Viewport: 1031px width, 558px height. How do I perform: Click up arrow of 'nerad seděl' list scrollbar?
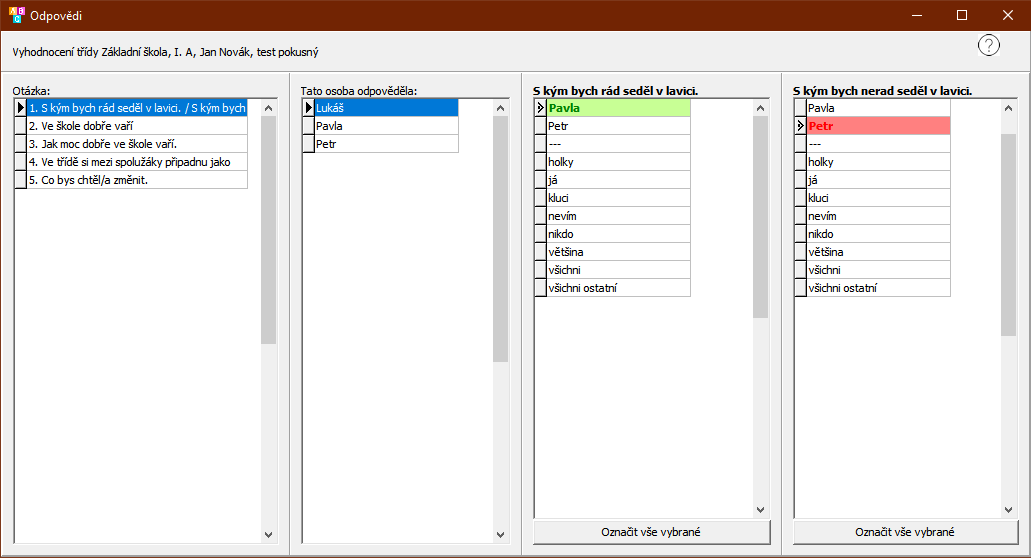pos(1009,108)
